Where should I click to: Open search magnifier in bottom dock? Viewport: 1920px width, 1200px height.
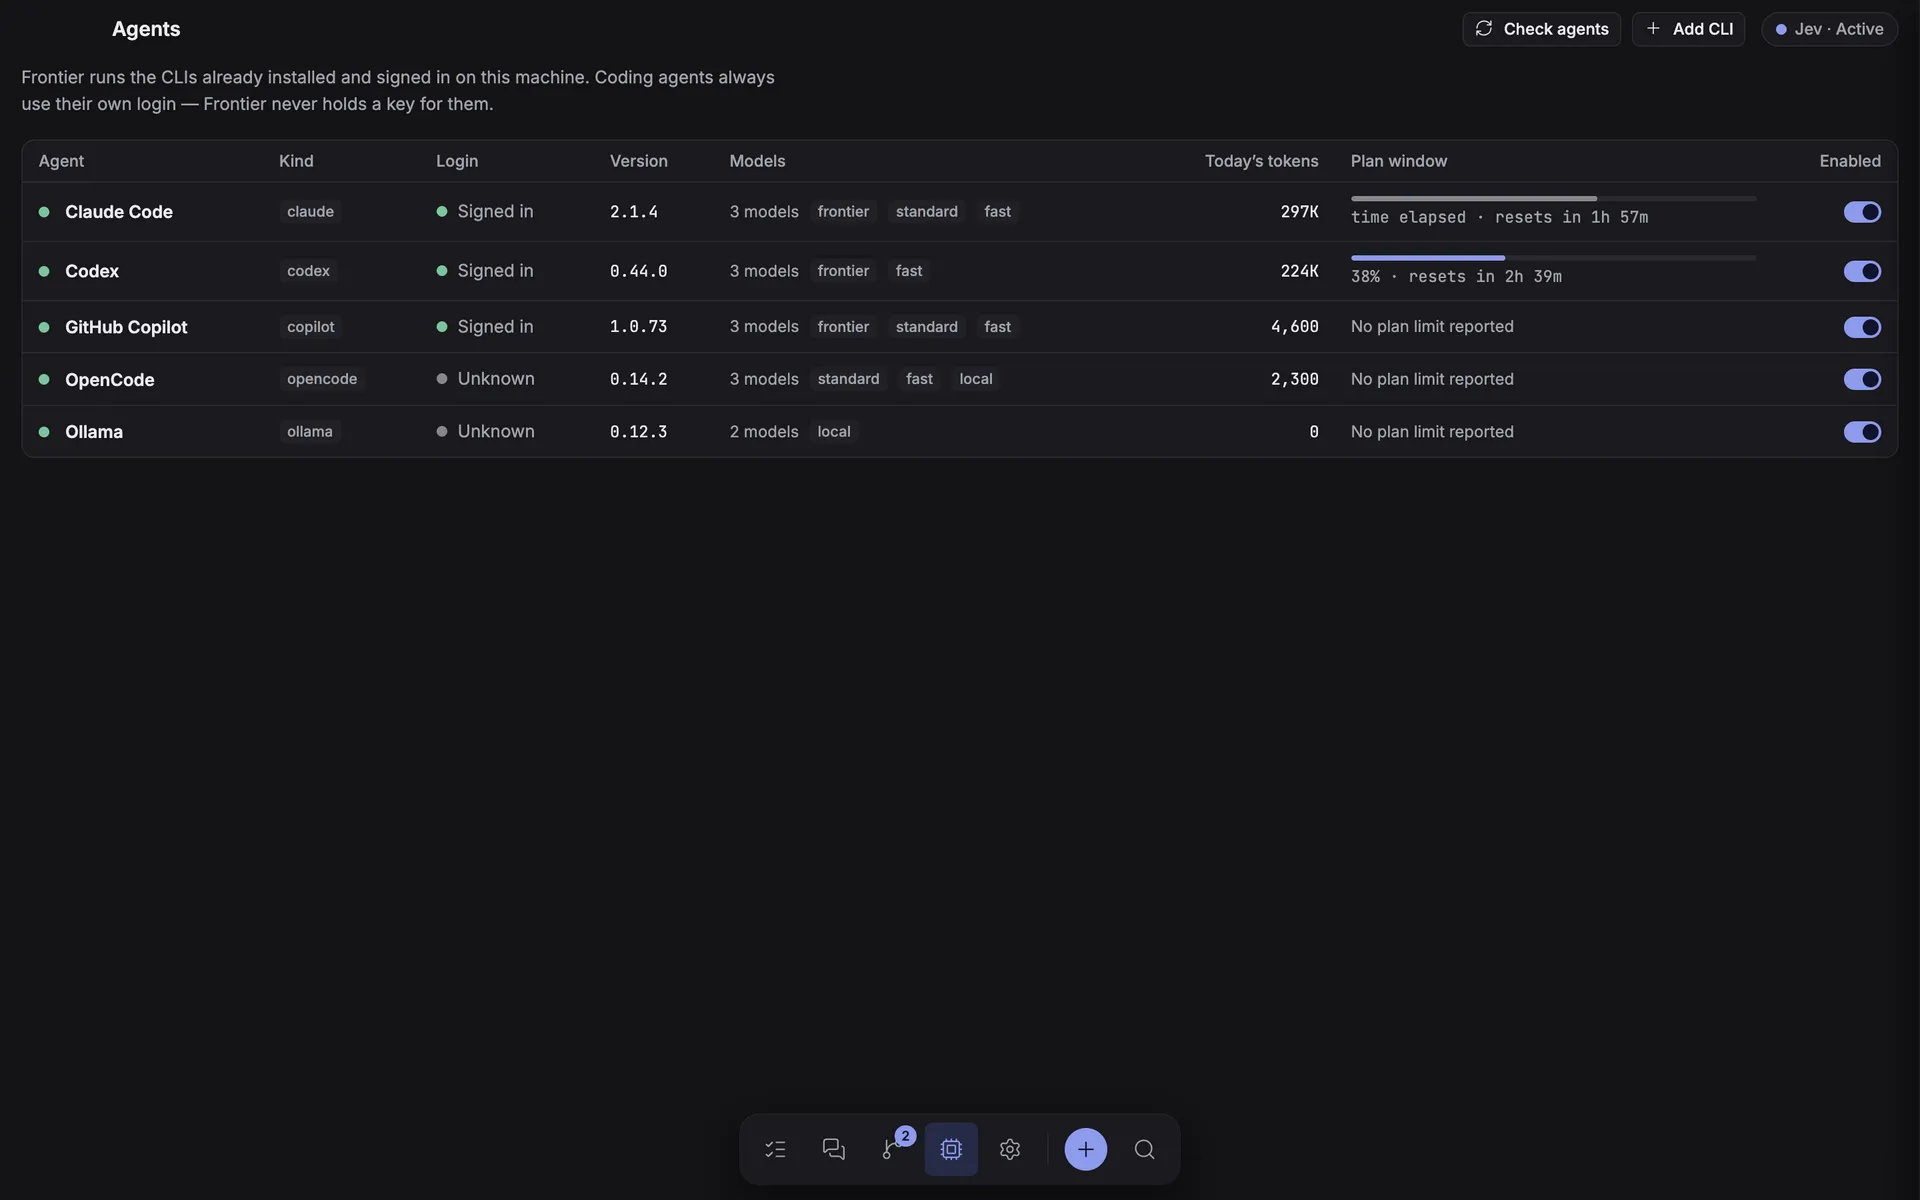click(x=1145, y=1149)
